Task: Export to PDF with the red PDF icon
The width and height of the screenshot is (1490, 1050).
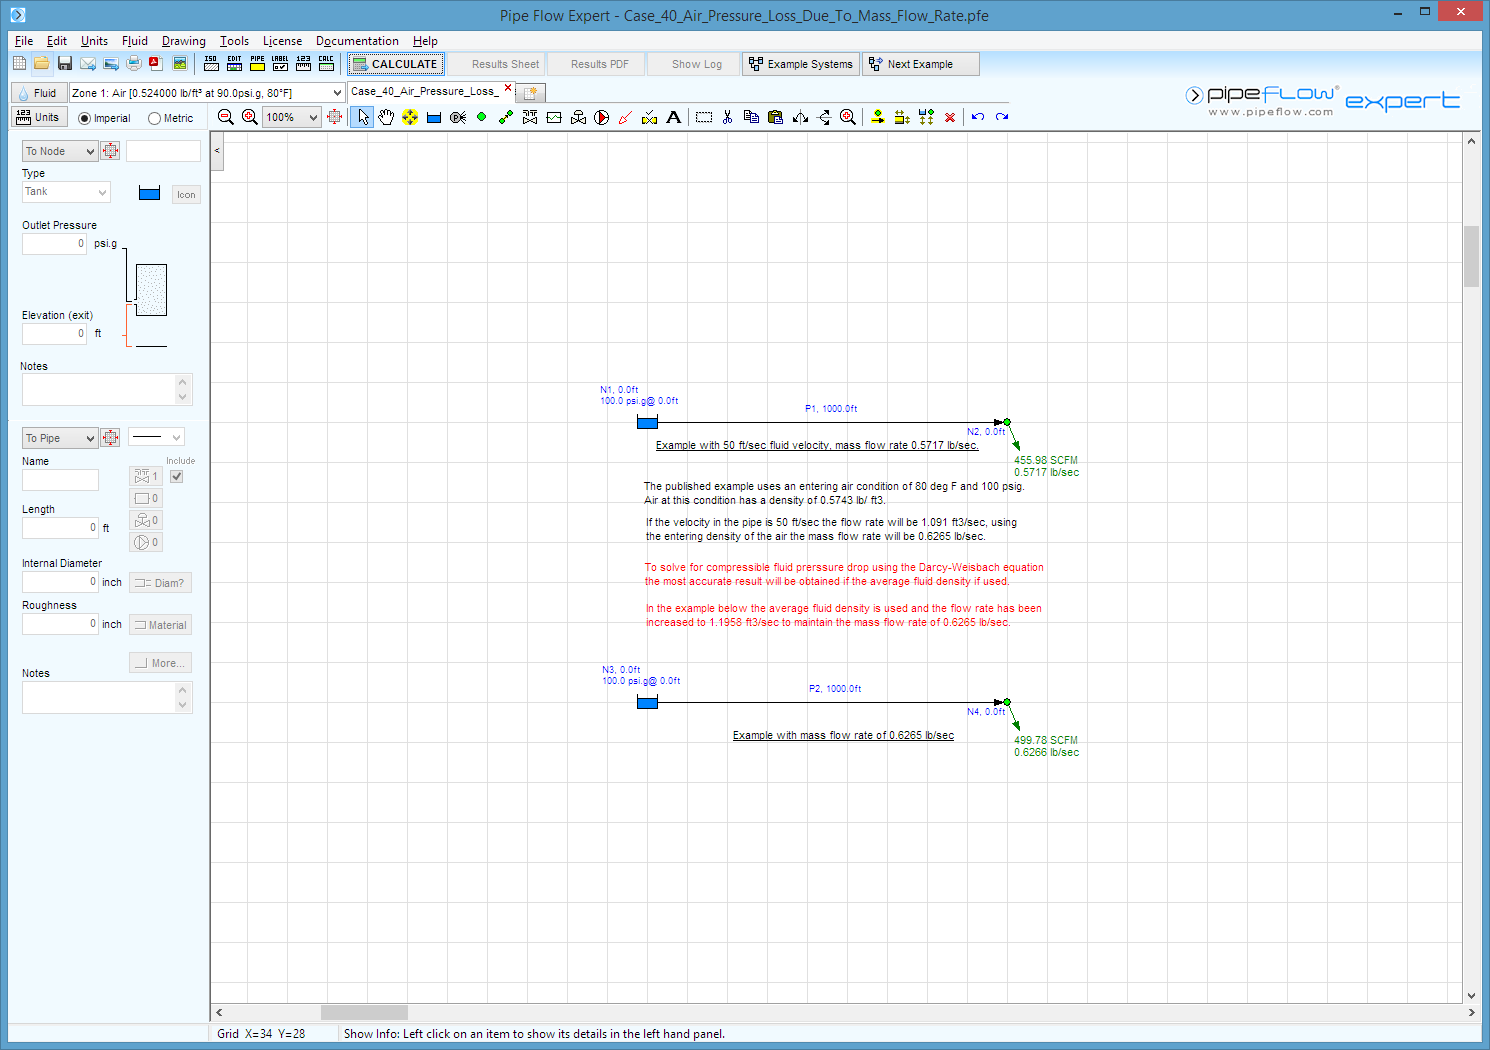Action: pyautogui.click(x=156, y=64)
